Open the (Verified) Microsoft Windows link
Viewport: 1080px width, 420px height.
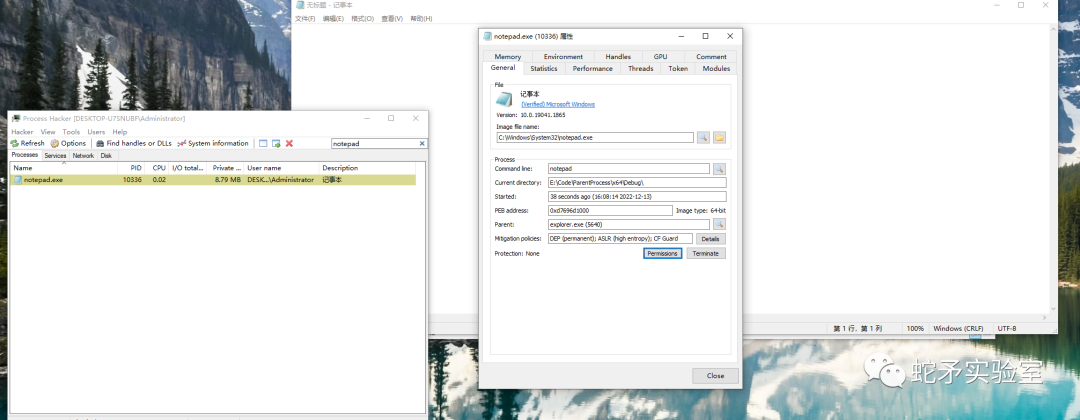(x=558, y=105)
